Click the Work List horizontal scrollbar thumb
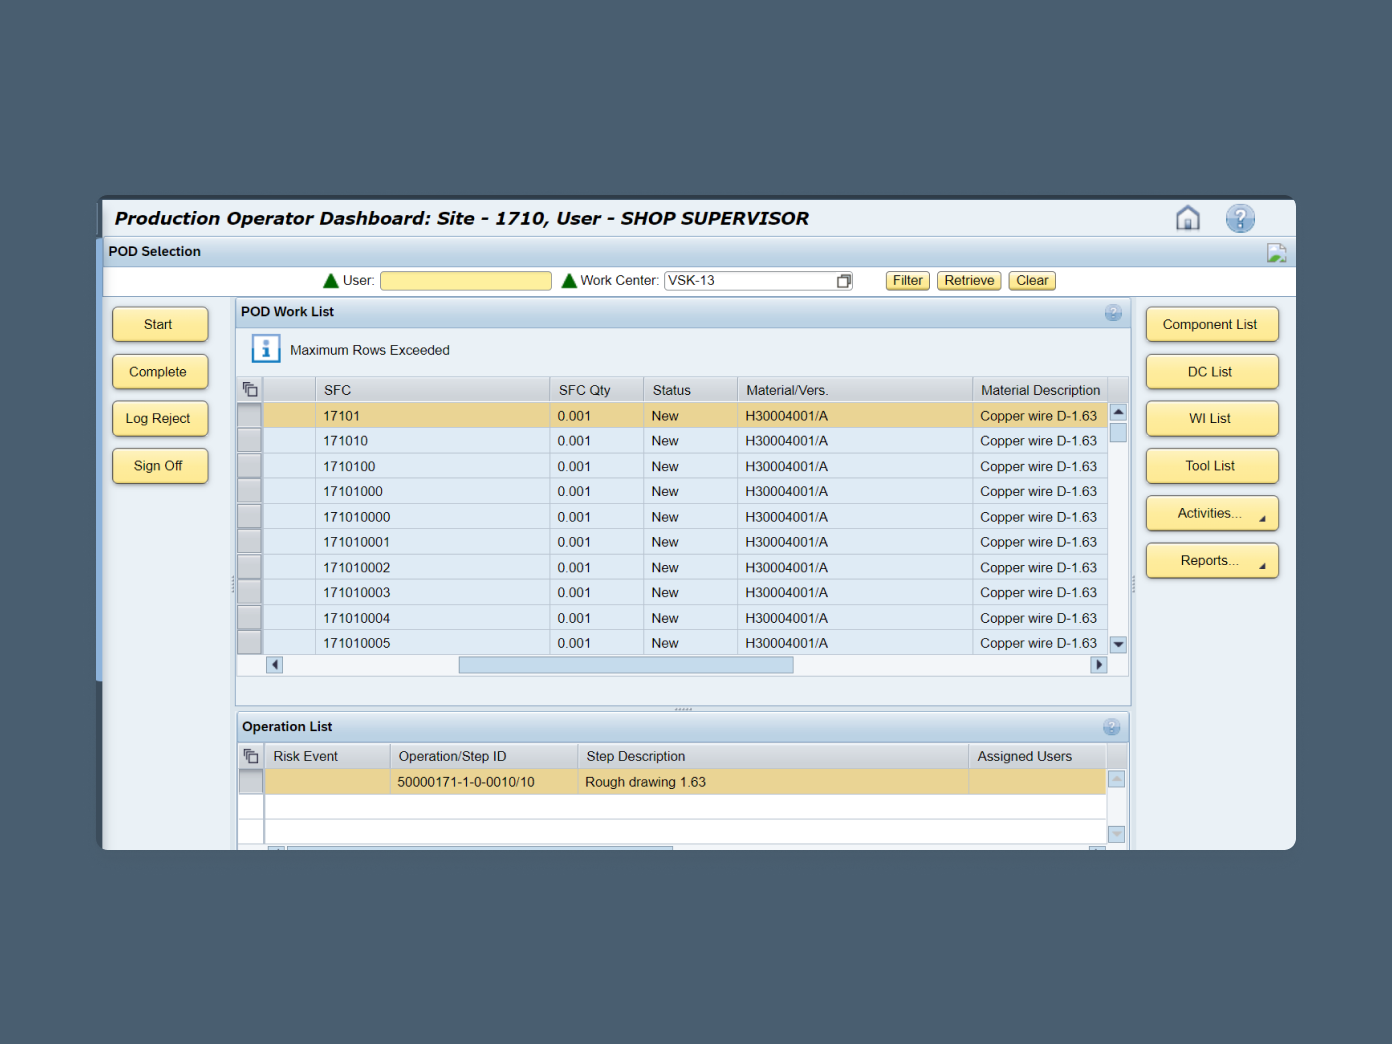This screenshot has width=1393, height=1045. [626, 664]
